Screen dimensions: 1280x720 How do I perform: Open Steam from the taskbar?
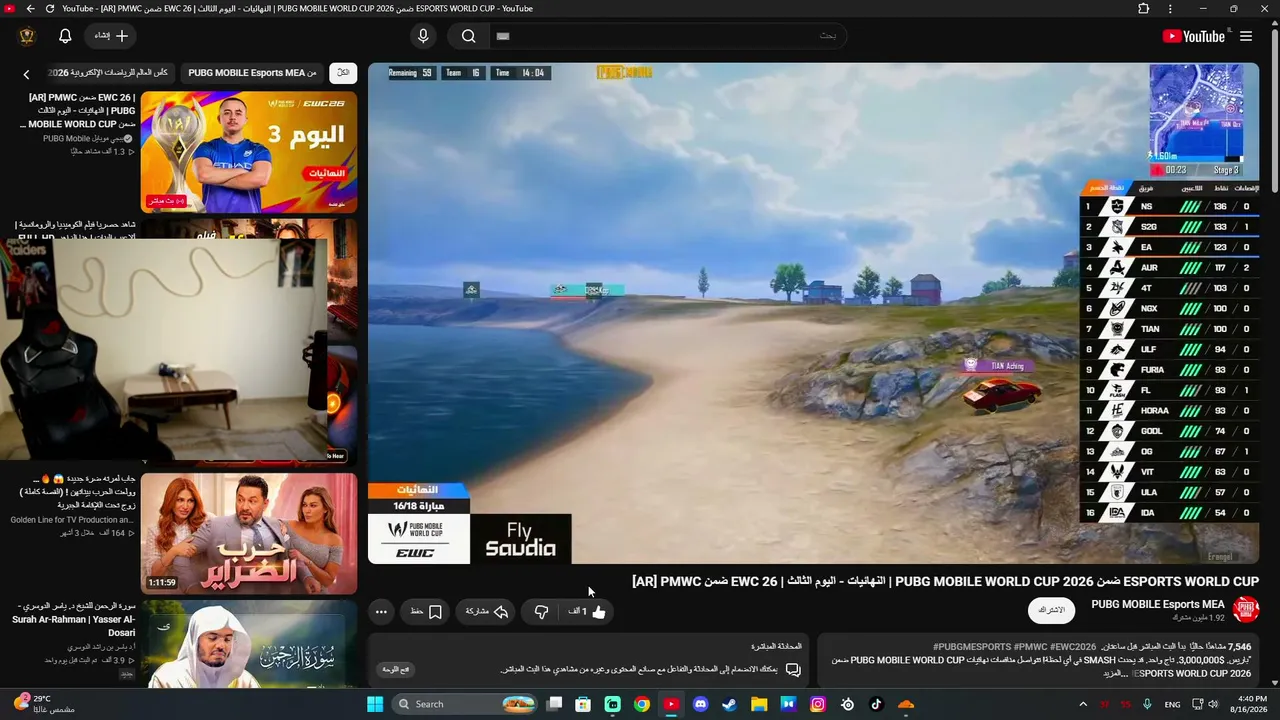[x=730, y=704]
